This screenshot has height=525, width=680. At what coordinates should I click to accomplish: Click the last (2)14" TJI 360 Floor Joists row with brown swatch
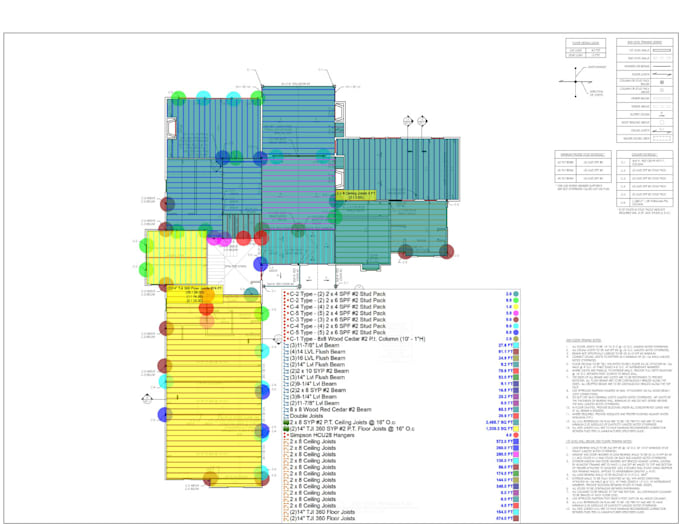coord(401,518)
